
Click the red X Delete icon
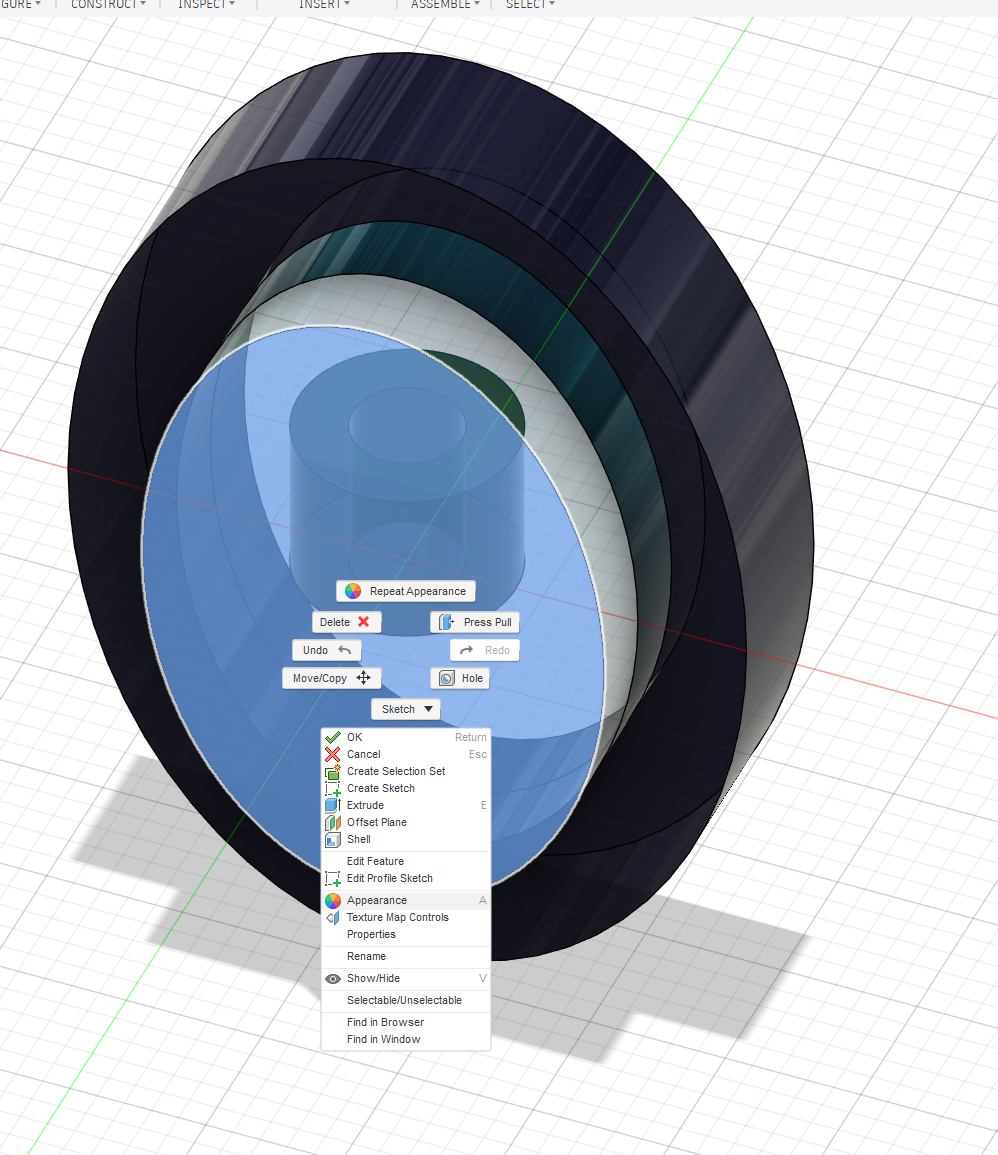(363, 622)
